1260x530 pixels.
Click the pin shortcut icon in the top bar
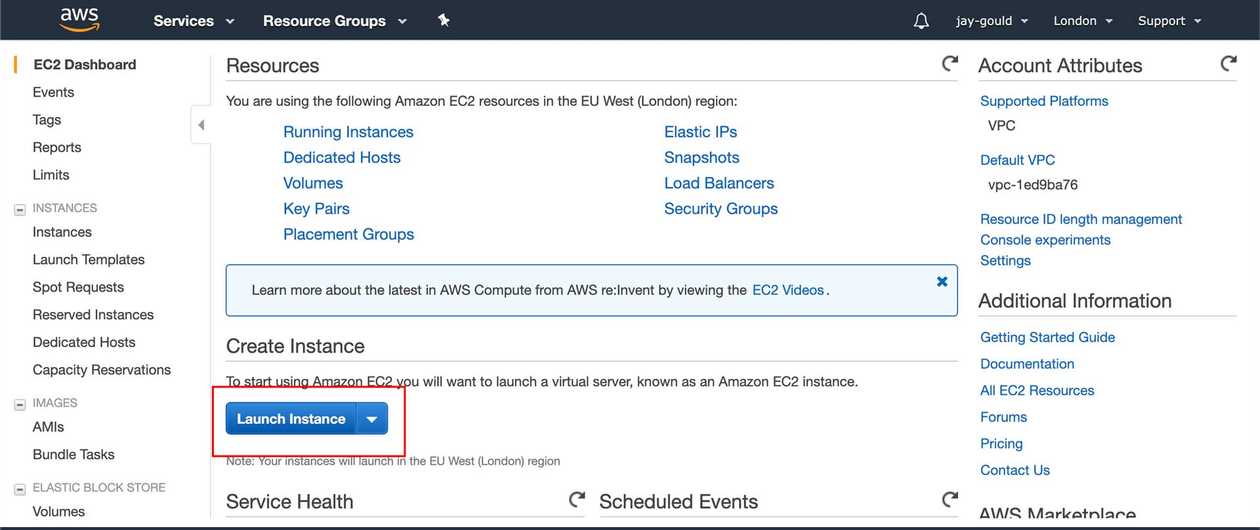click(x=444, y=20)
